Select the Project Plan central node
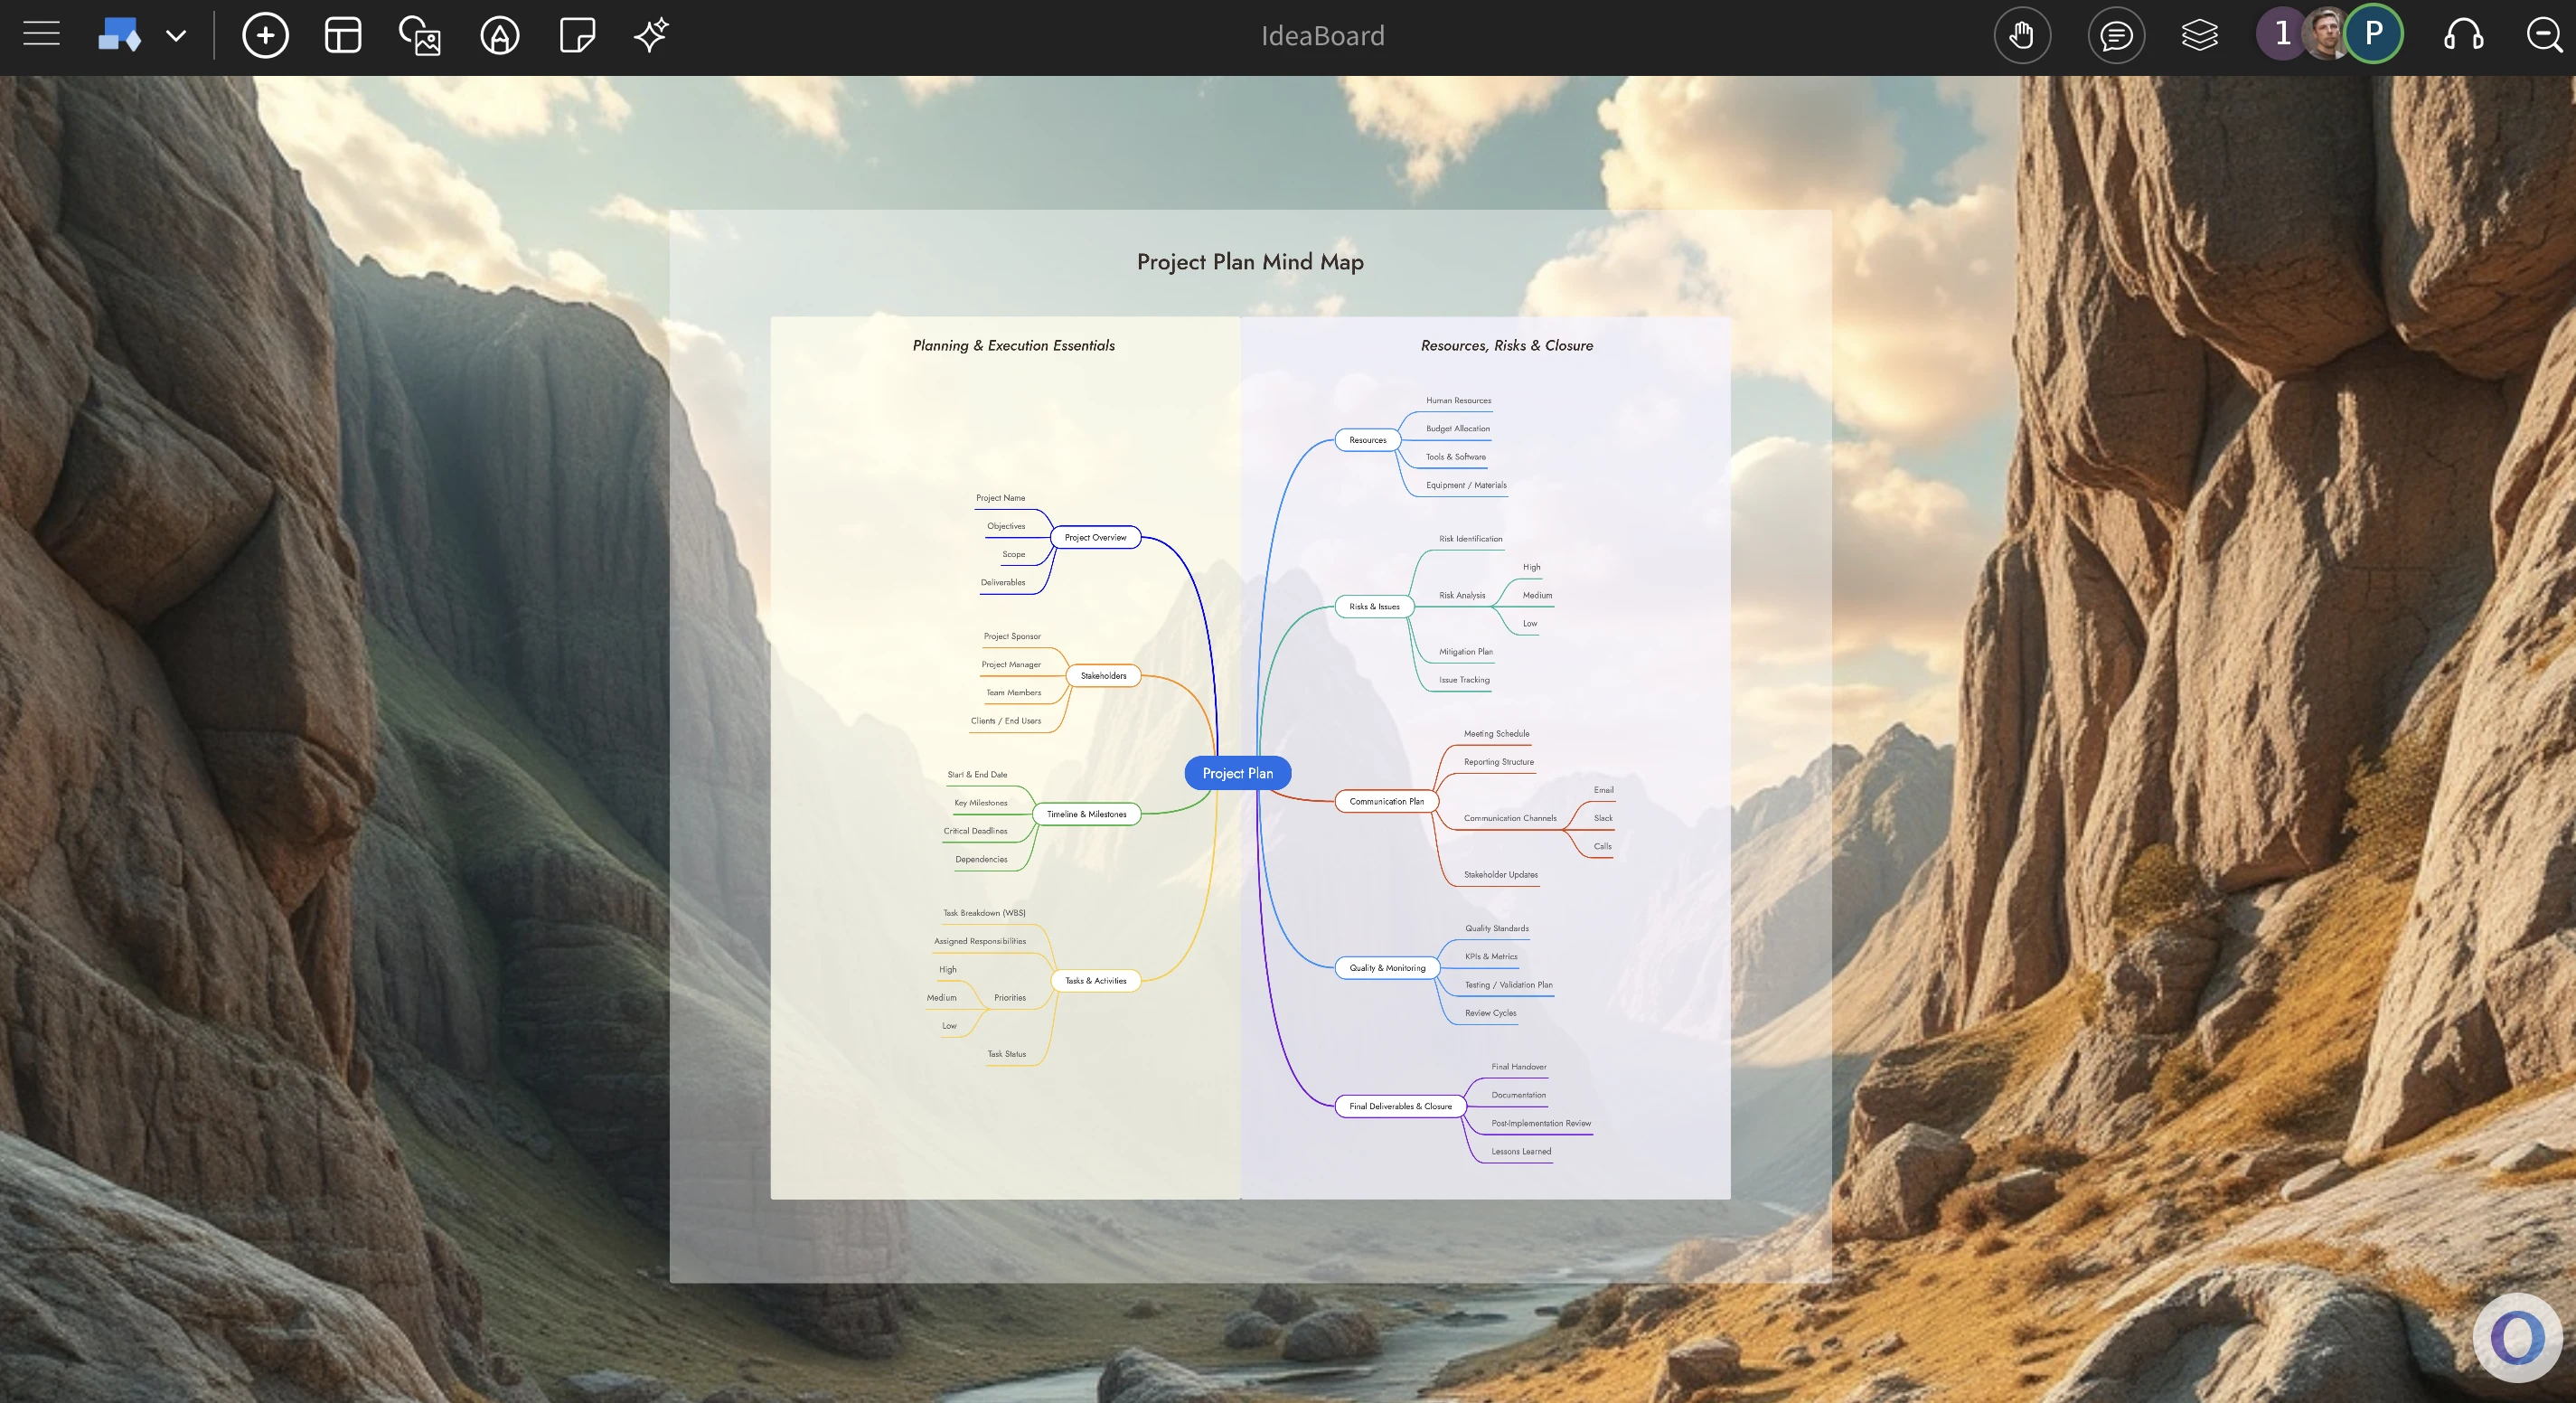The height and width of the screenshot is (1403, 2576). coord(1237,773)
